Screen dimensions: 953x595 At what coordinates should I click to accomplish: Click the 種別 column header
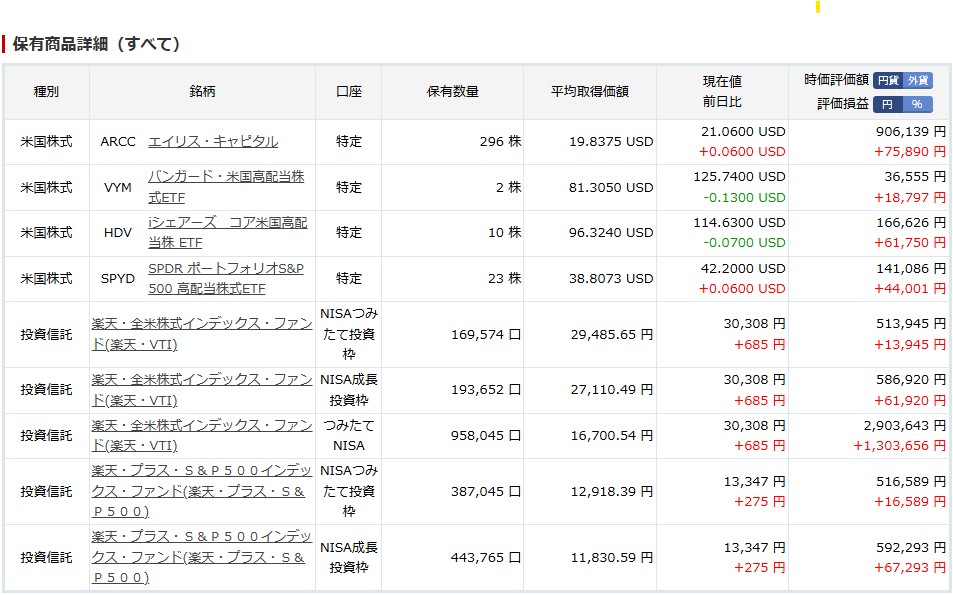(46, 92)
